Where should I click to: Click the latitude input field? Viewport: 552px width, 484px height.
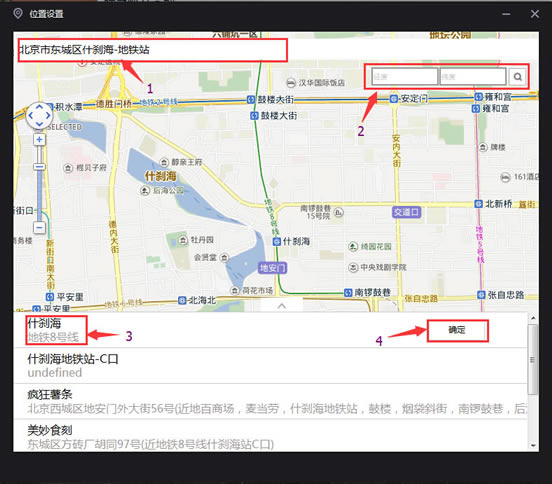pos(473,76)
